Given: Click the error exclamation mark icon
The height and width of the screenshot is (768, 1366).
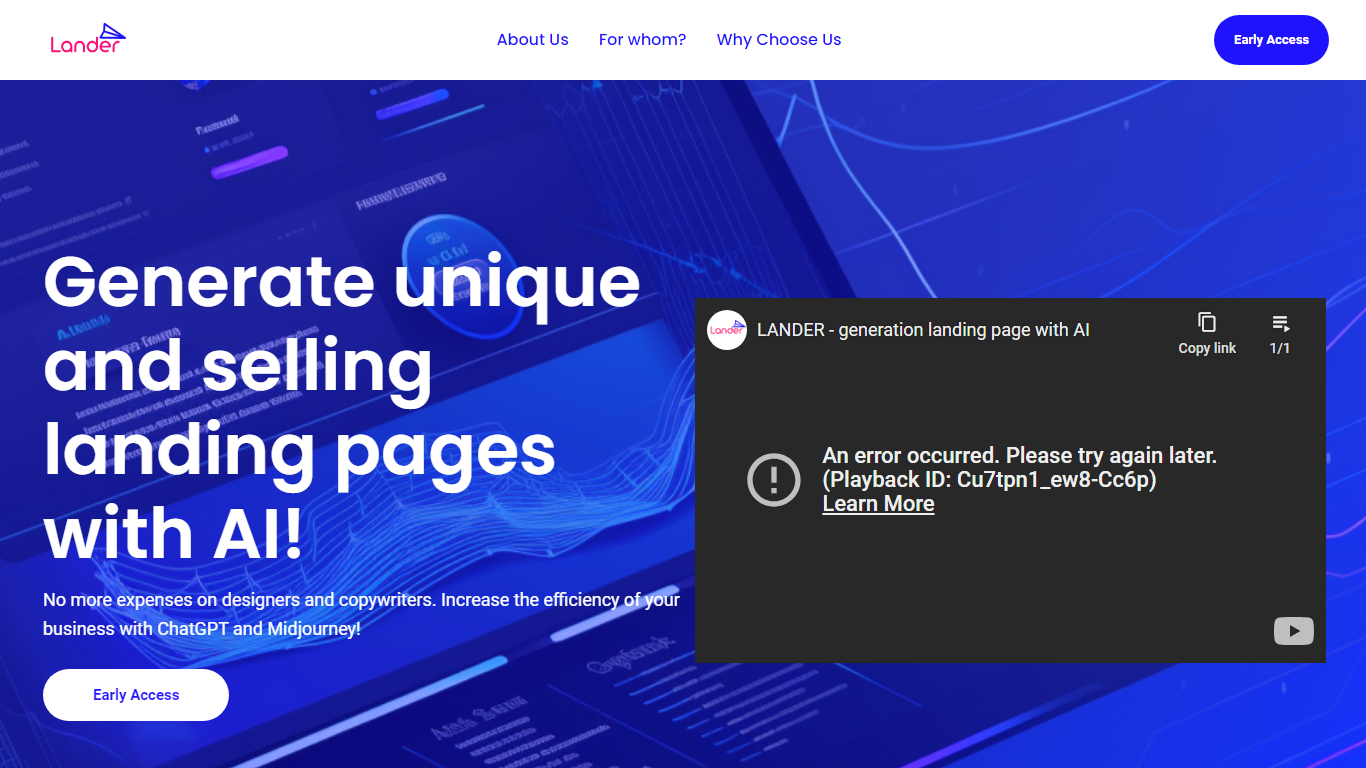Looking at the screenshot, I should tap(774, 480).
